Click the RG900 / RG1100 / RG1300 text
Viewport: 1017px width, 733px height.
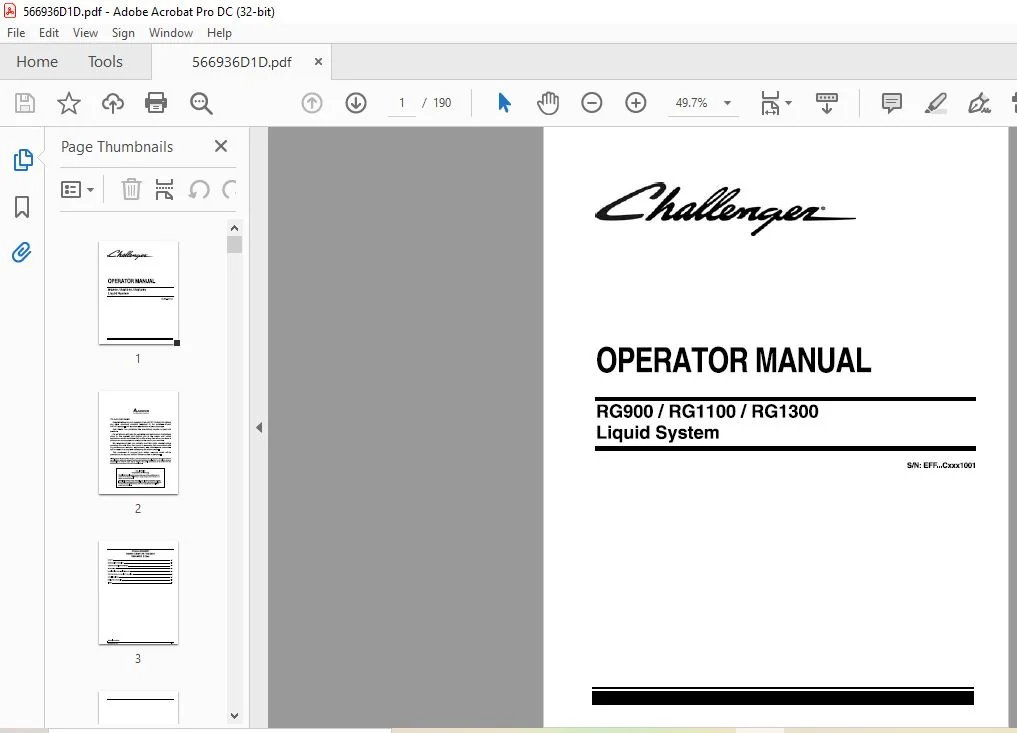tap(707, 411)
